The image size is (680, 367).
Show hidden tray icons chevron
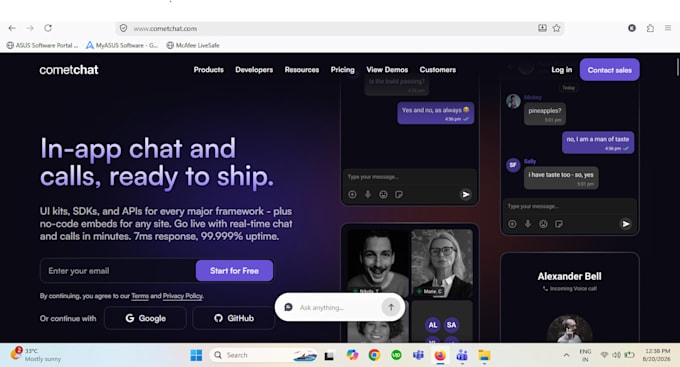pos(566,355)
